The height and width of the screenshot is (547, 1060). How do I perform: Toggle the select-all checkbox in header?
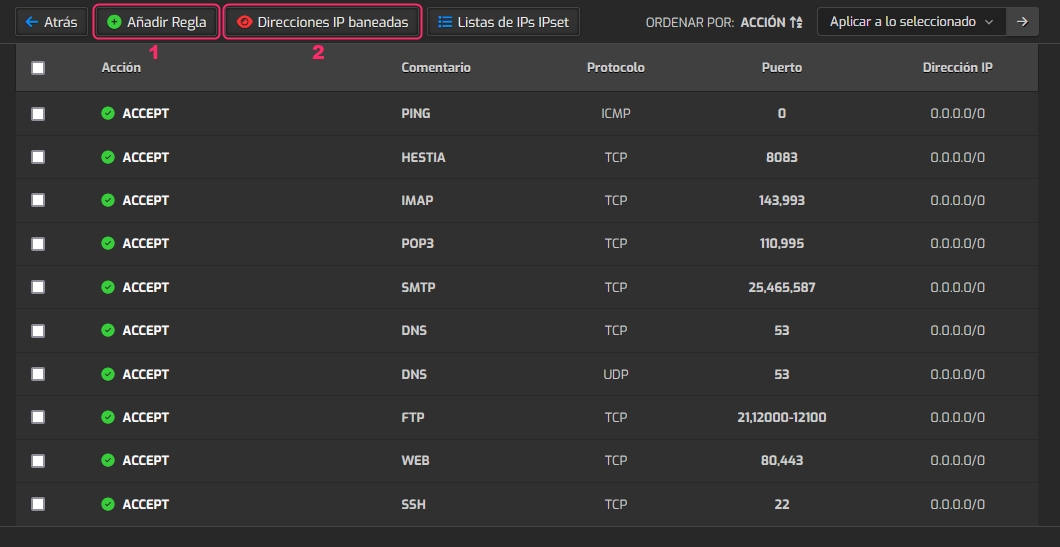[38, 68]
